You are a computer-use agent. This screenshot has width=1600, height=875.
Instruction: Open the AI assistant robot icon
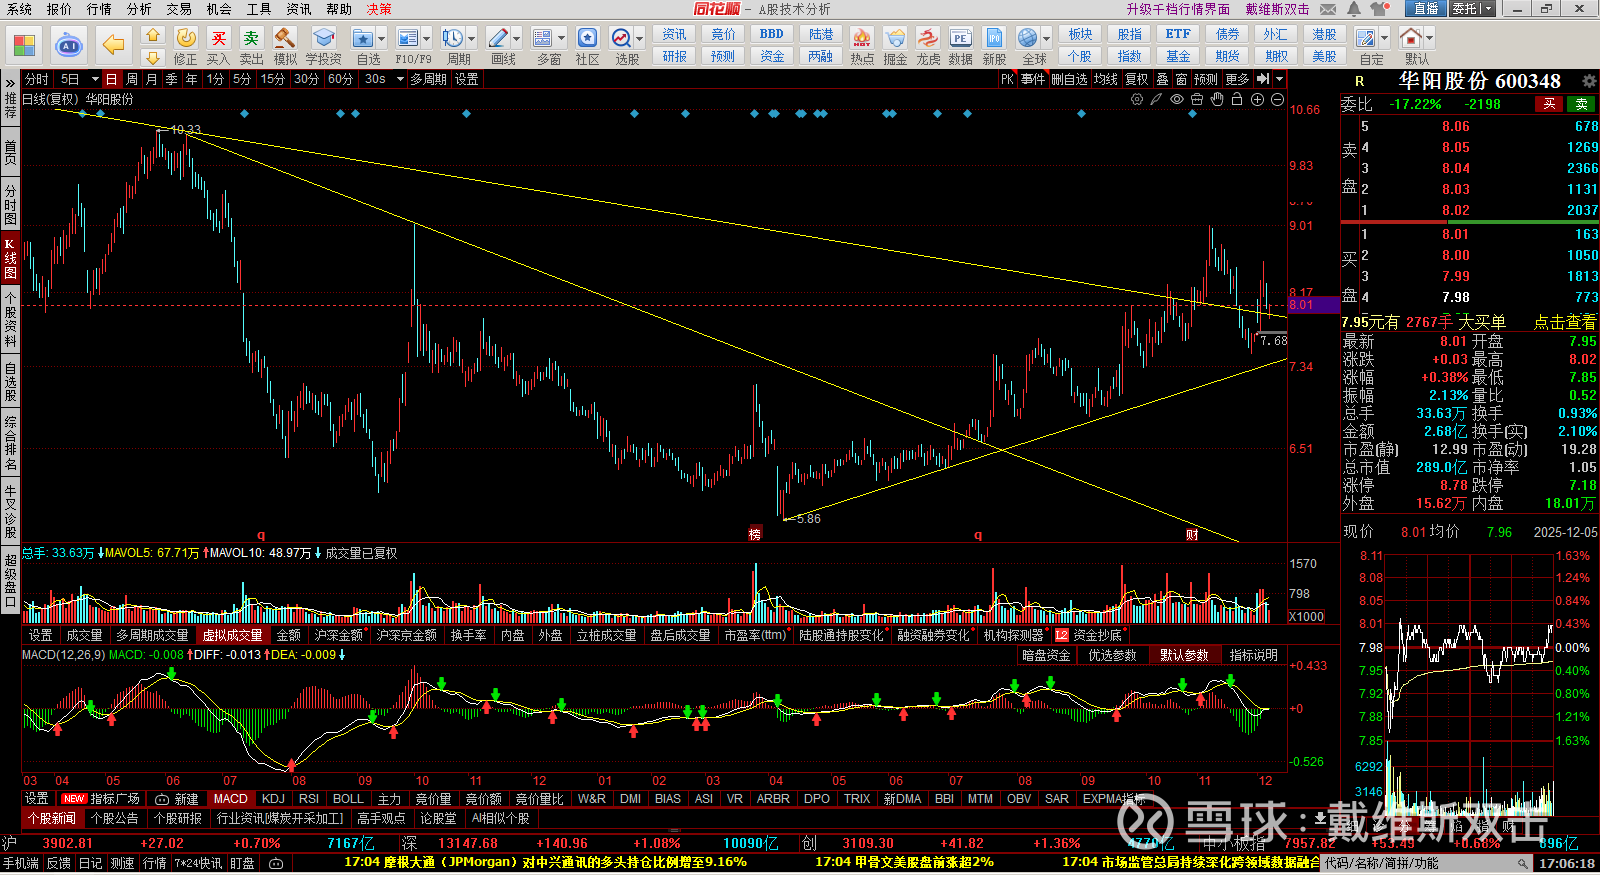(69, 45)
